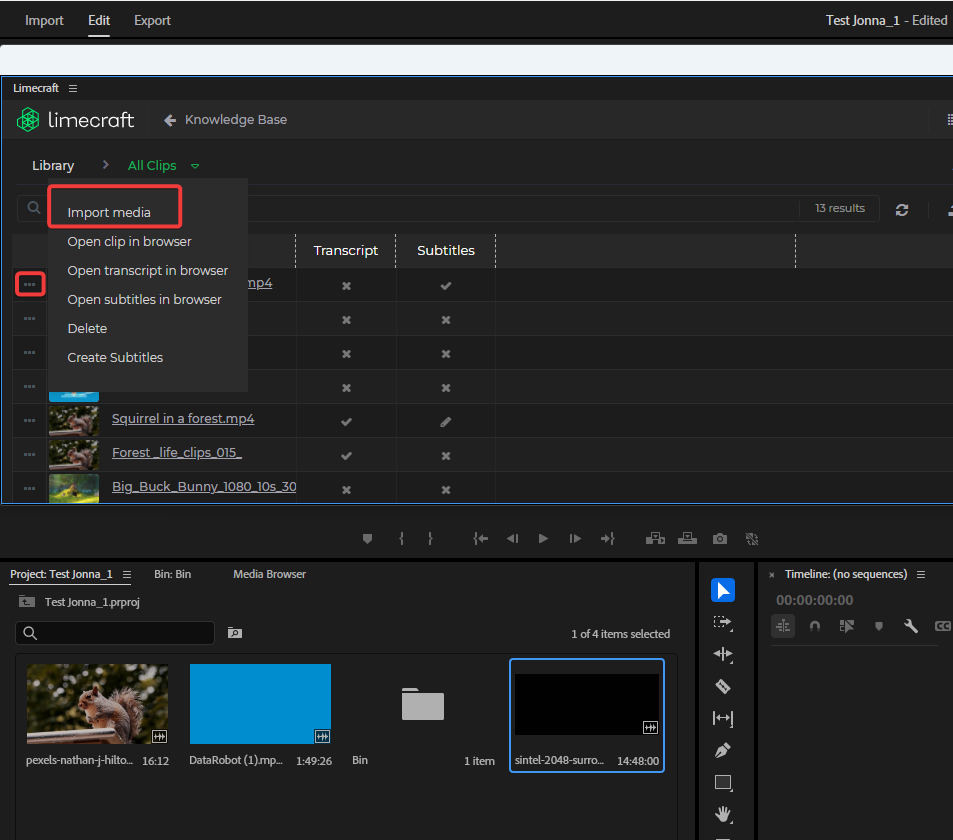Image resolution: width=953 pixels, height=840 pixels.
Task: Expand the All Clips dropdown
Action: coord(195,166)
